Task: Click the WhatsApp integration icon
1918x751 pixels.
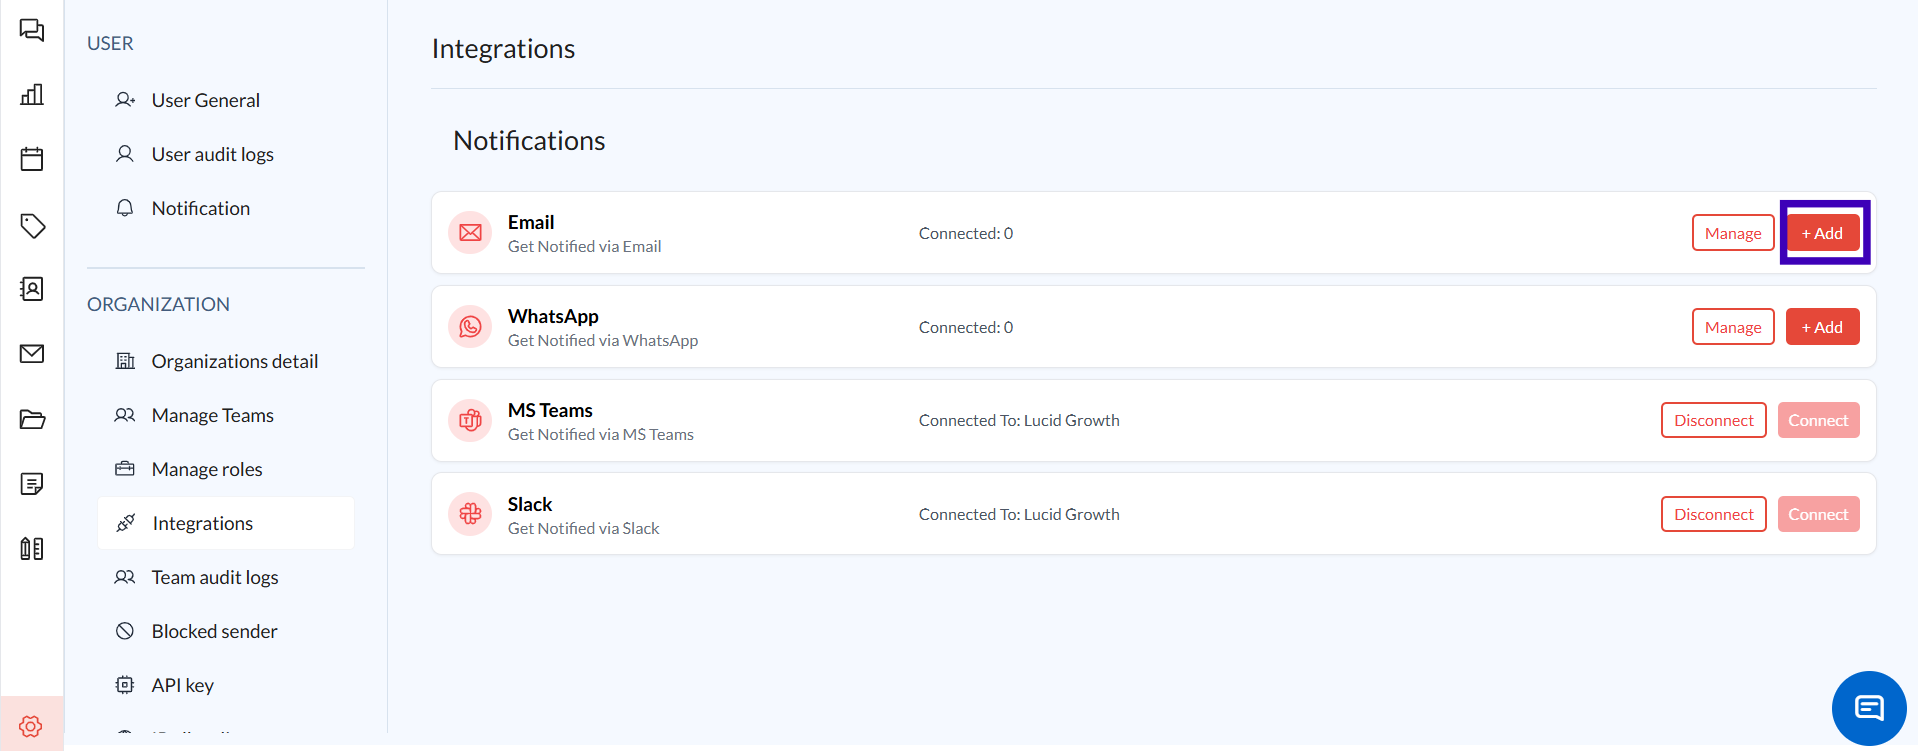Action: (470, 327)
